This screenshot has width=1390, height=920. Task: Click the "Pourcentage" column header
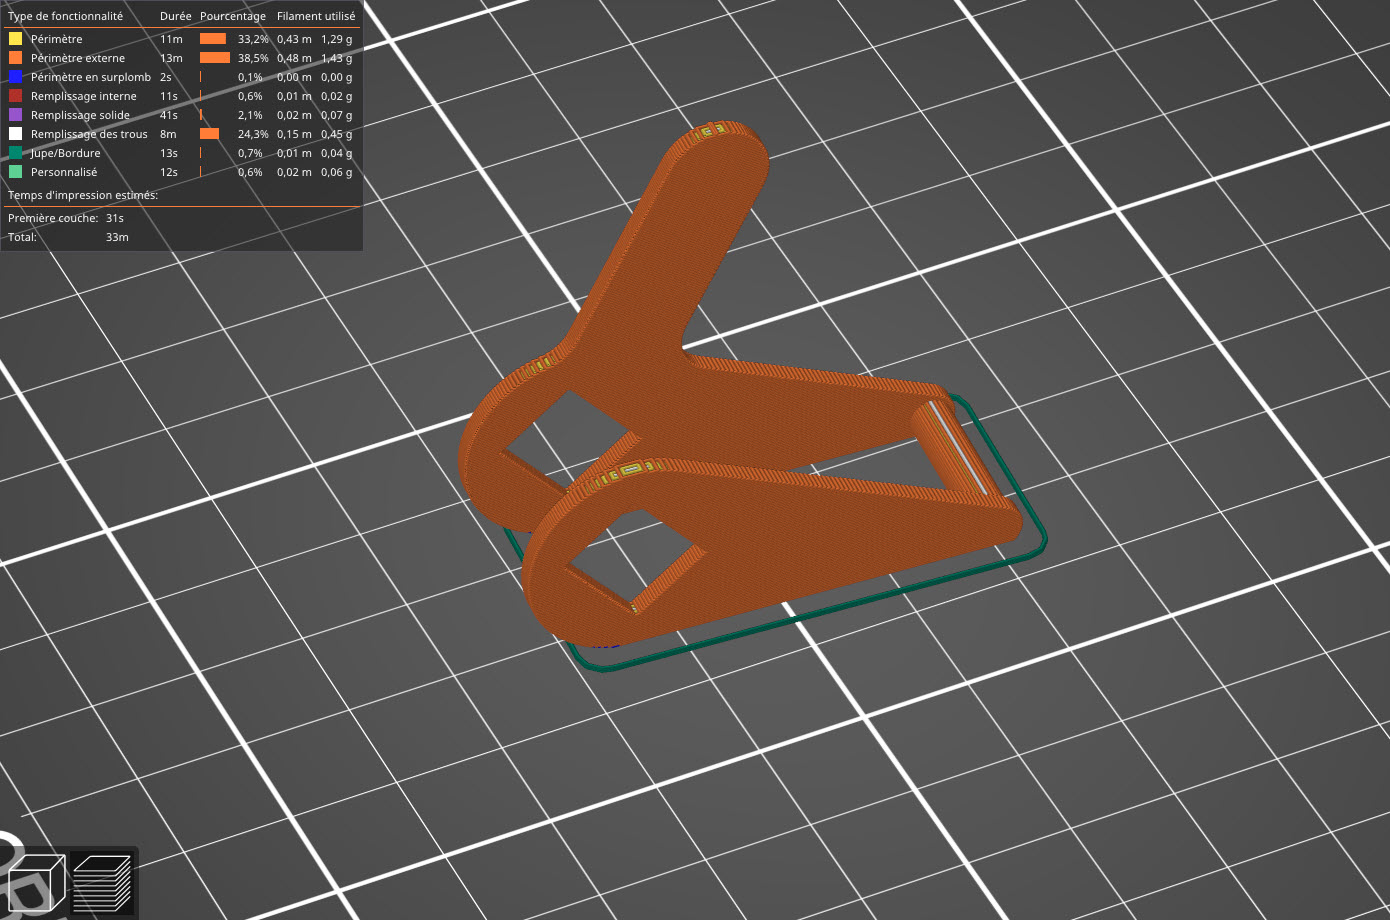(233, 16)
